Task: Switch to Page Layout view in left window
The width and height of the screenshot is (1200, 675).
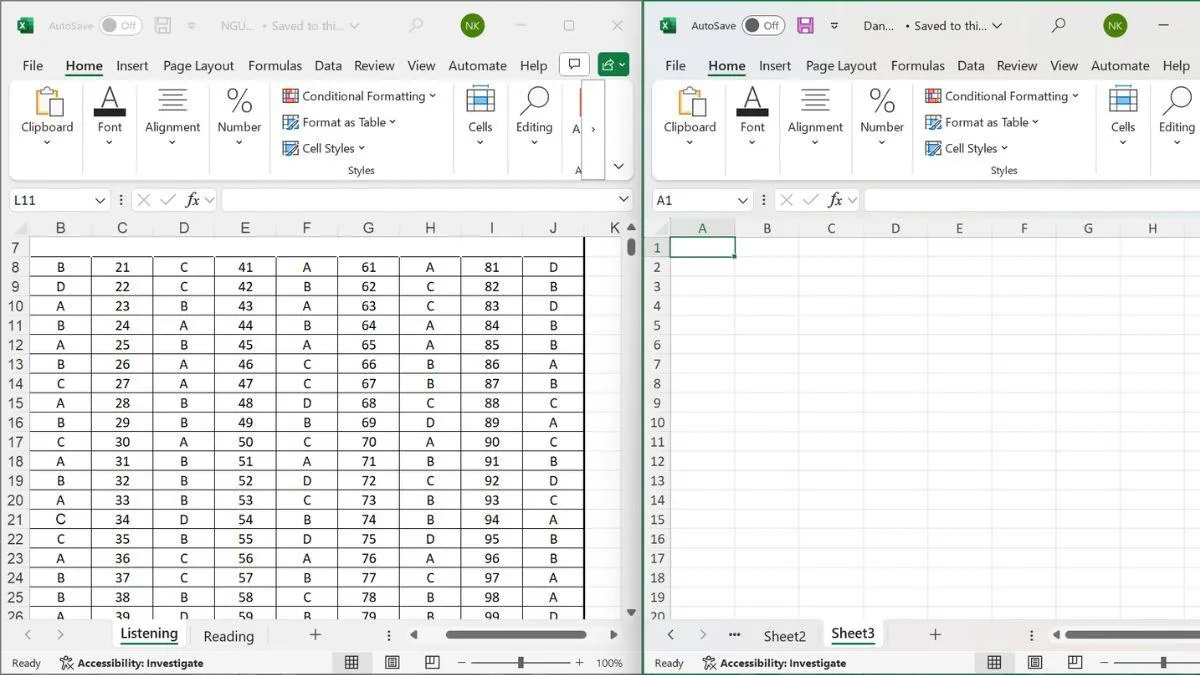Action: coord(392,662)
